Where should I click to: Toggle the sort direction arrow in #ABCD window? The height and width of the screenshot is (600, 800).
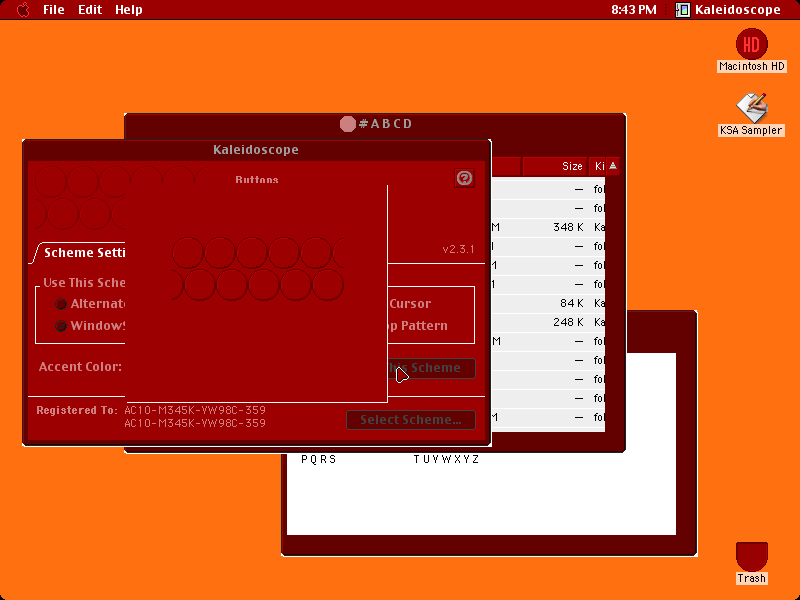[613, 166]
